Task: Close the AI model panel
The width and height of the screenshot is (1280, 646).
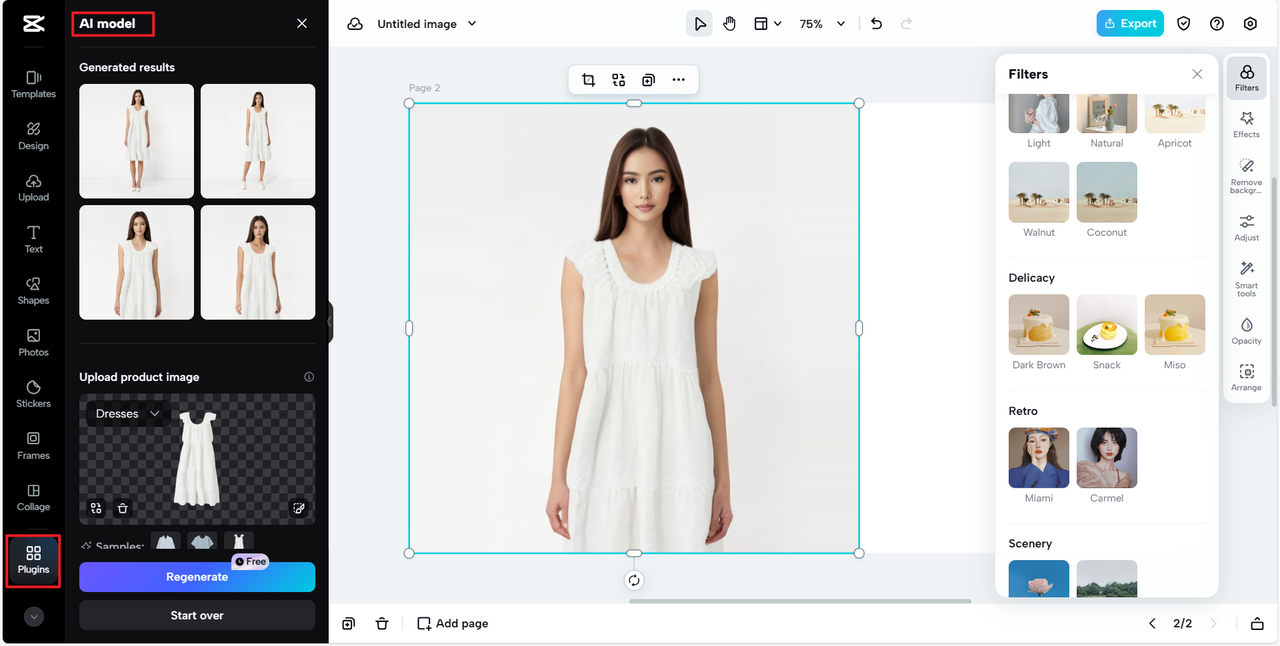Action: point(302,24)
